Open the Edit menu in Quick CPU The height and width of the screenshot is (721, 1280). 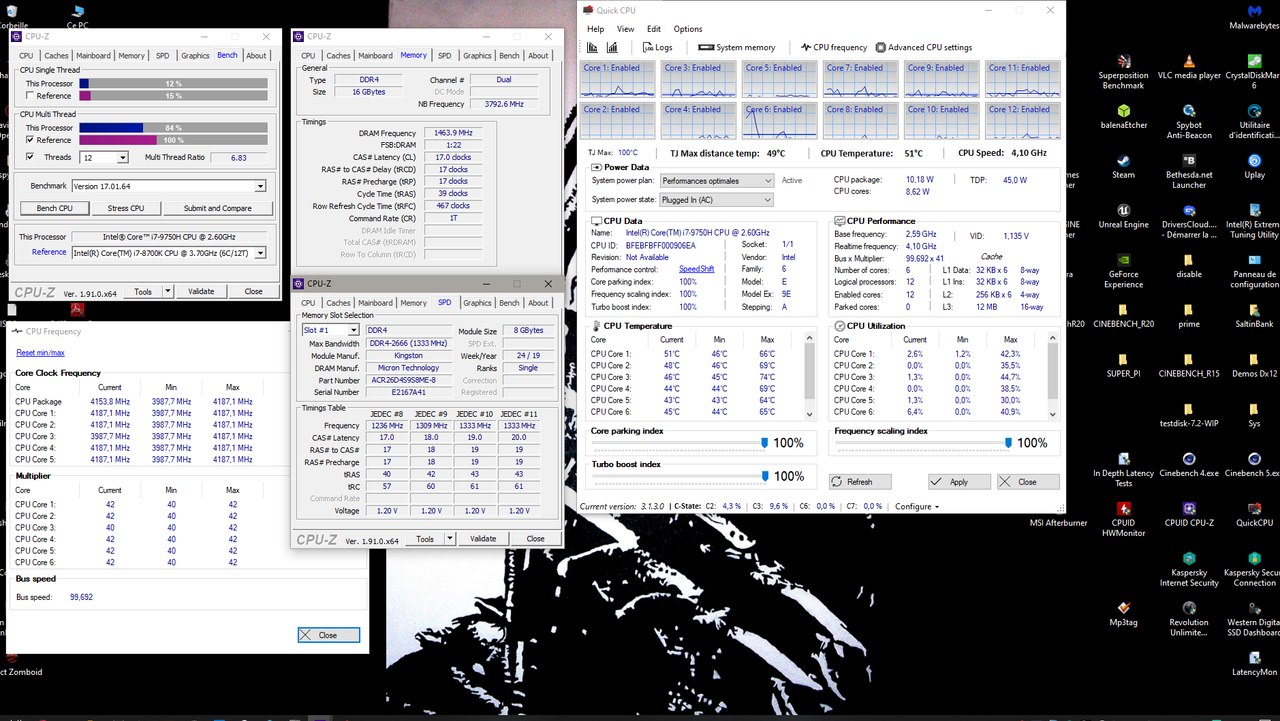[x=654, y=29]
